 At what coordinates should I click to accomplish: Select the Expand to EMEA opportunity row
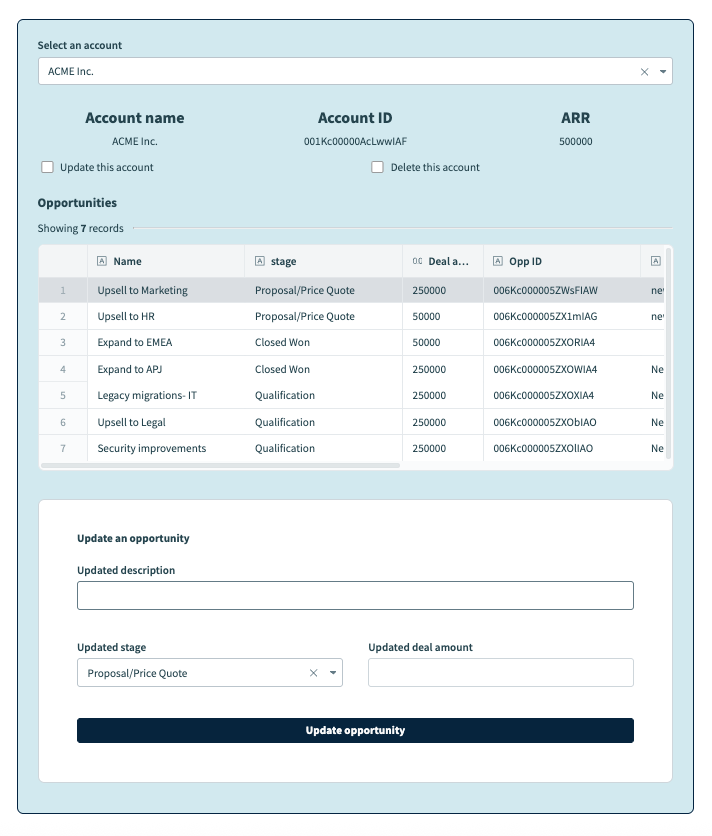[x=134, y=342]
